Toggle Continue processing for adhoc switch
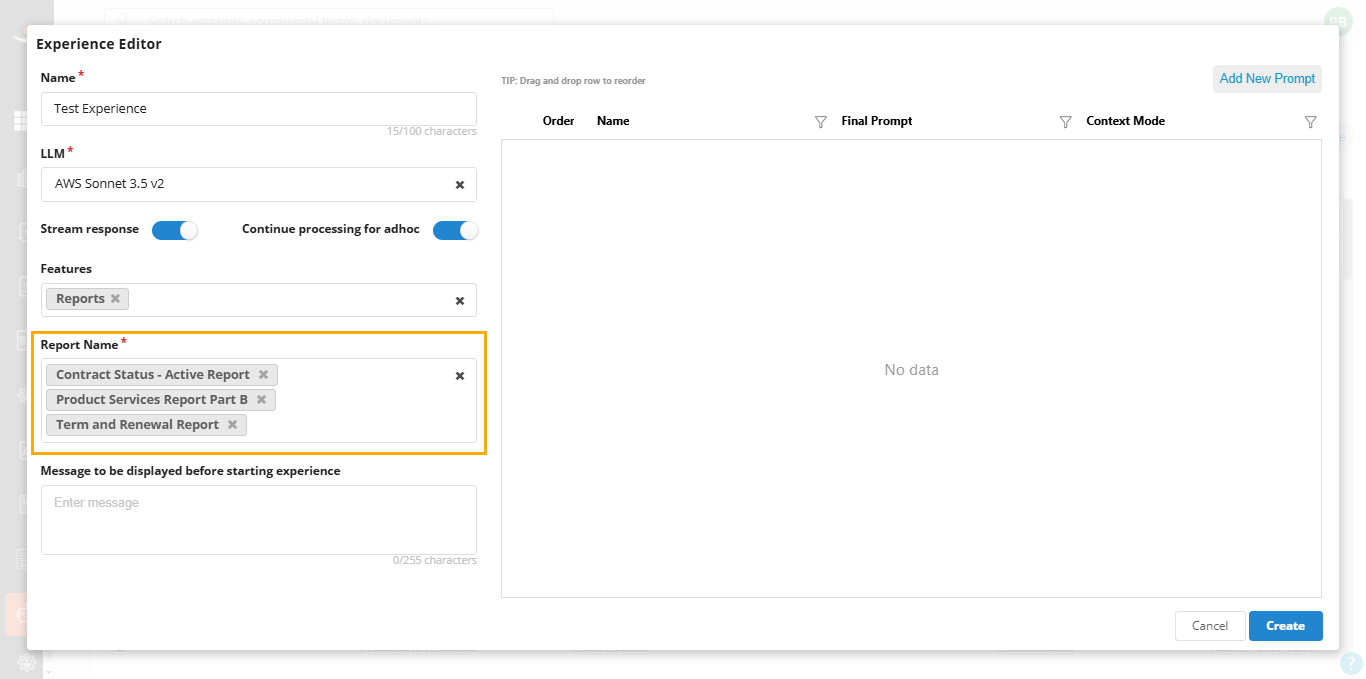Viewport: 1366px width, 679px height. pos(456,230)
